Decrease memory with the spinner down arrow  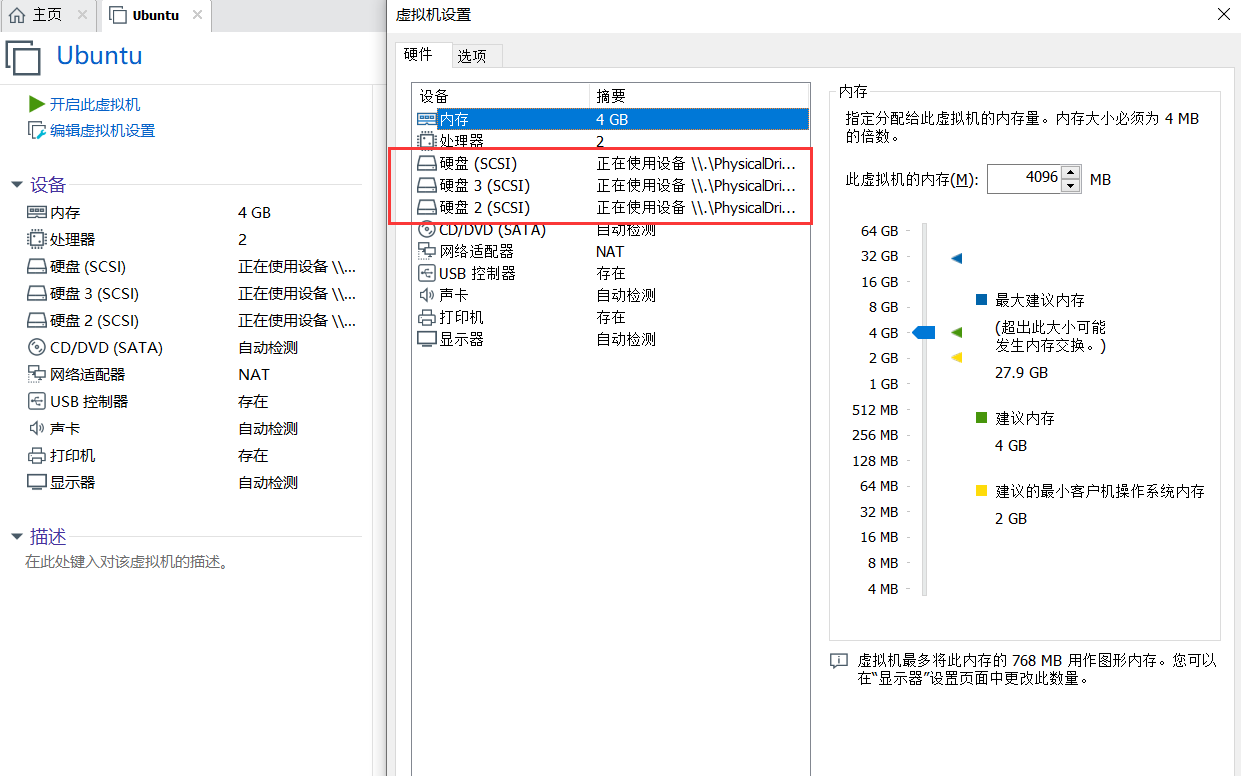pyautogui.click(x=1071, y=186)
